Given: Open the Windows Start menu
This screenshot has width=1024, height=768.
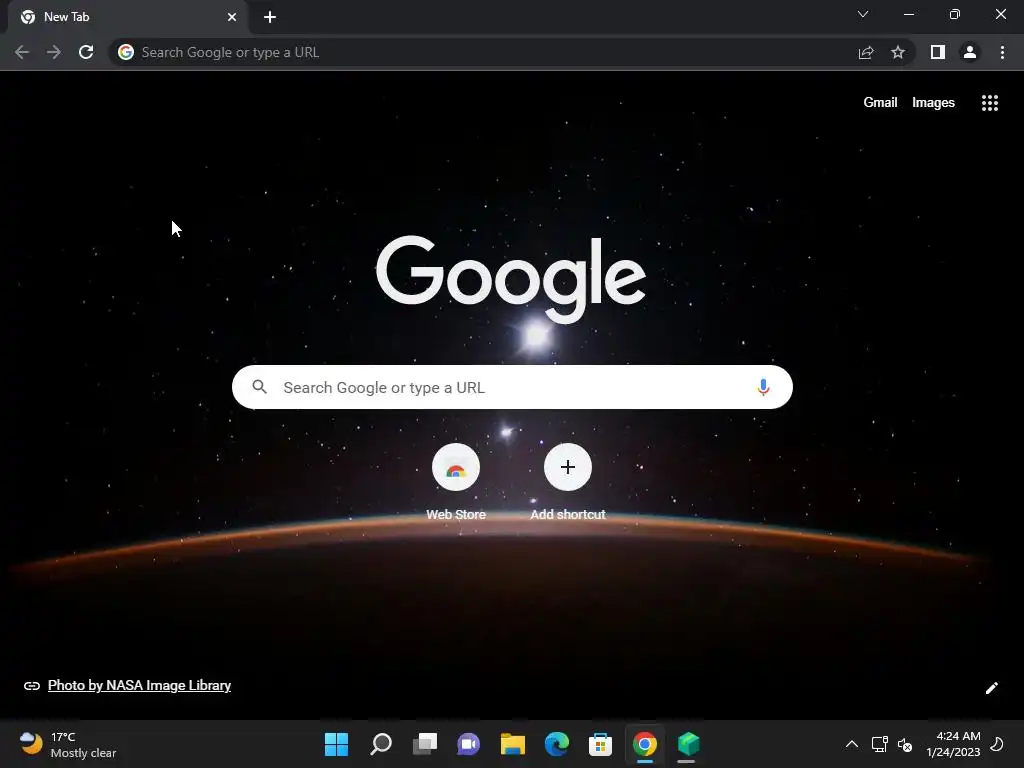Looking at the screenshot, I should tap(336, 744).
